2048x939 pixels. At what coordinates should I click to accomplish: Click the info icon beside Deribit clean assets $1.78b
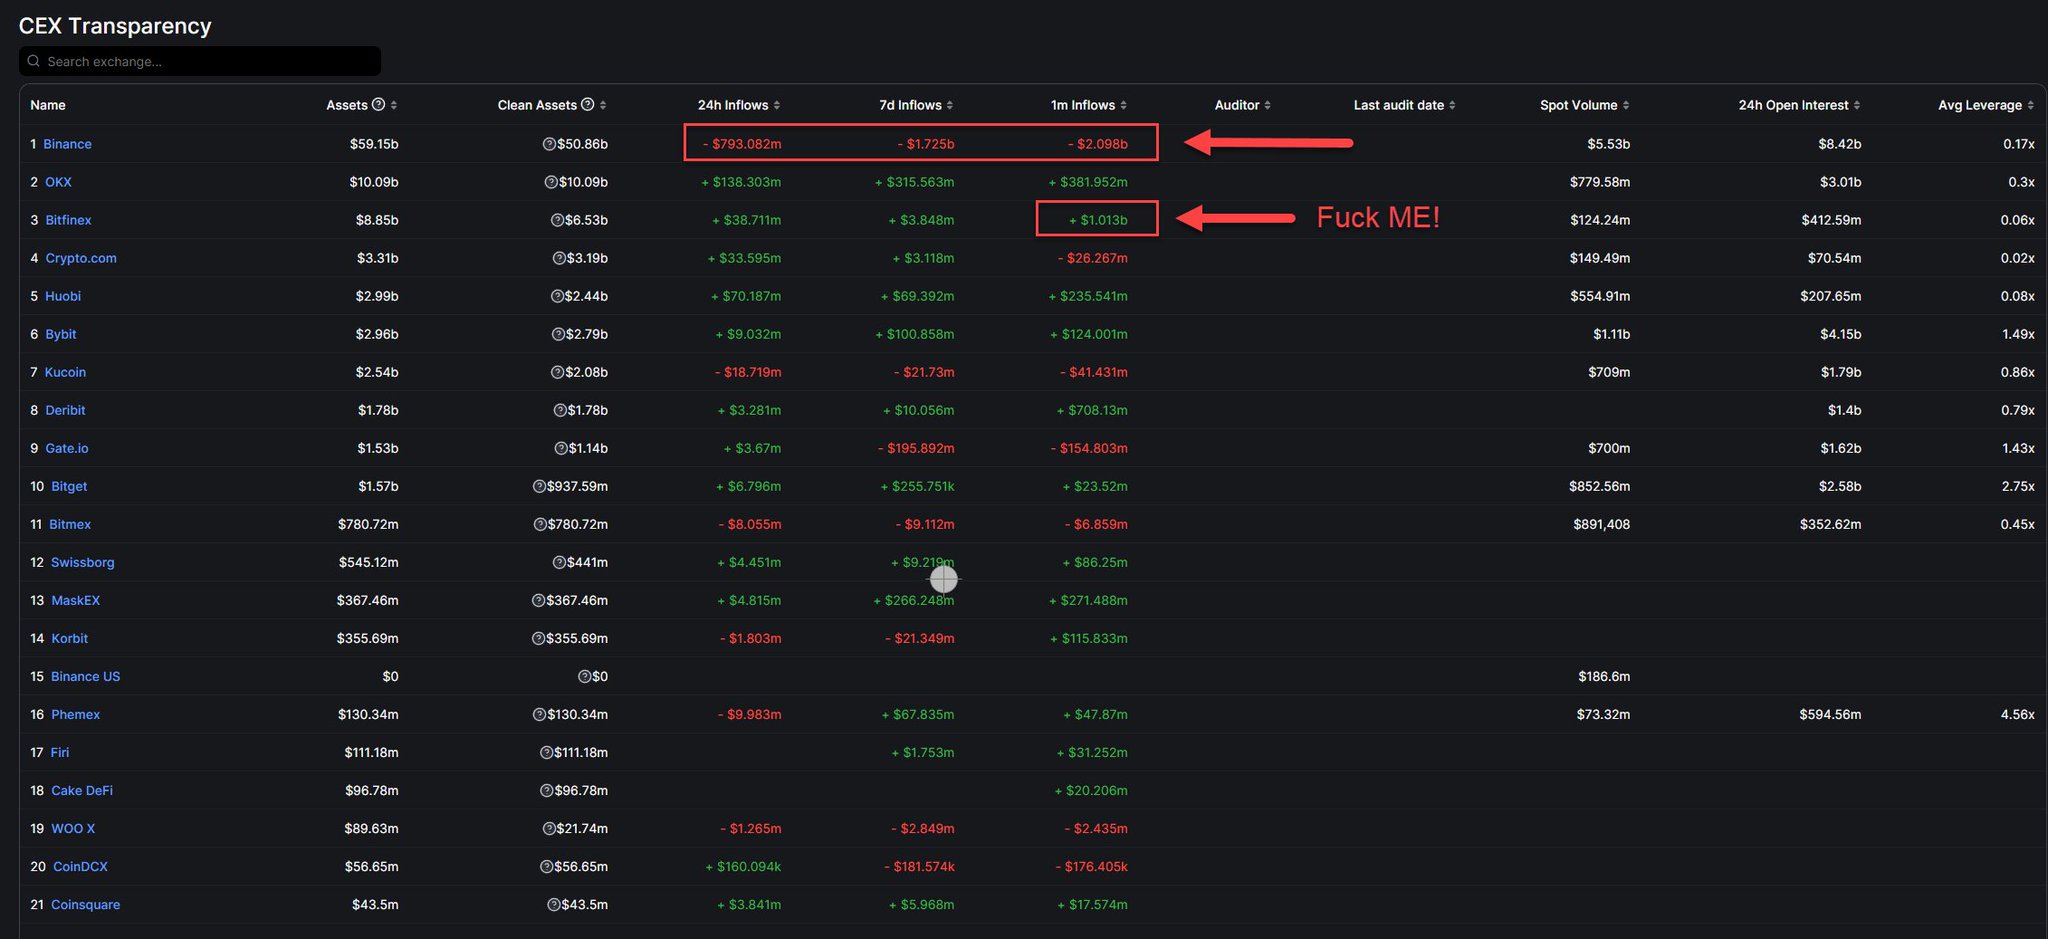(560, 410)
